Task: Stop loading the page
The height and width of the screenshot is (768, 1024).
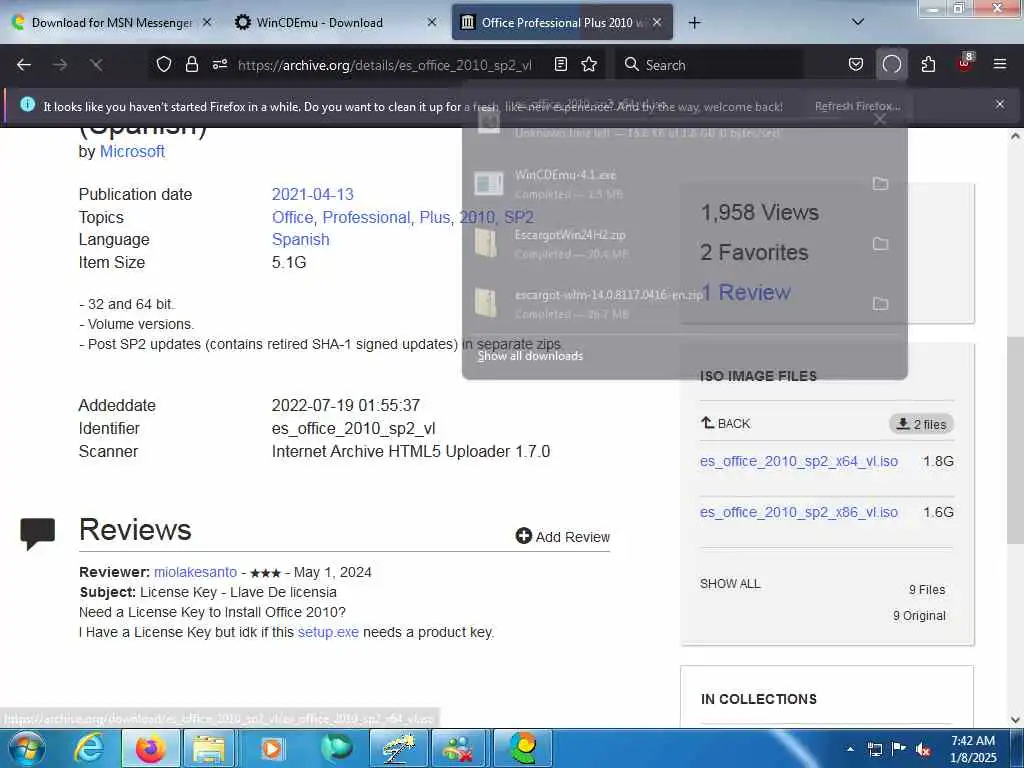Action: 96,65
